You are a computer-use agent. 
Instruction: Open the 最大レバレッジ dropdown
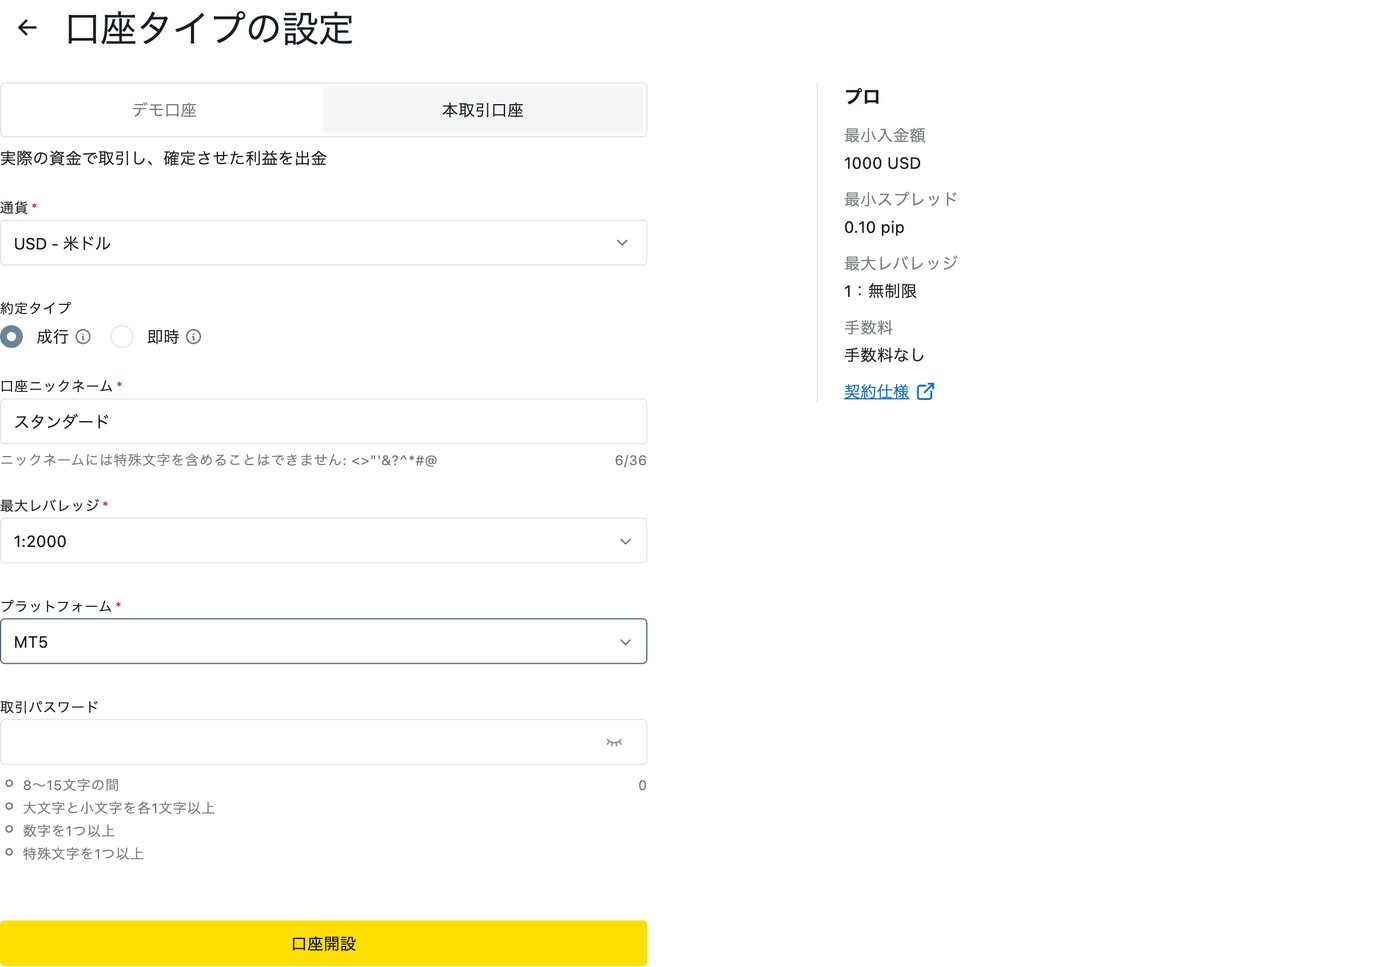323,541
